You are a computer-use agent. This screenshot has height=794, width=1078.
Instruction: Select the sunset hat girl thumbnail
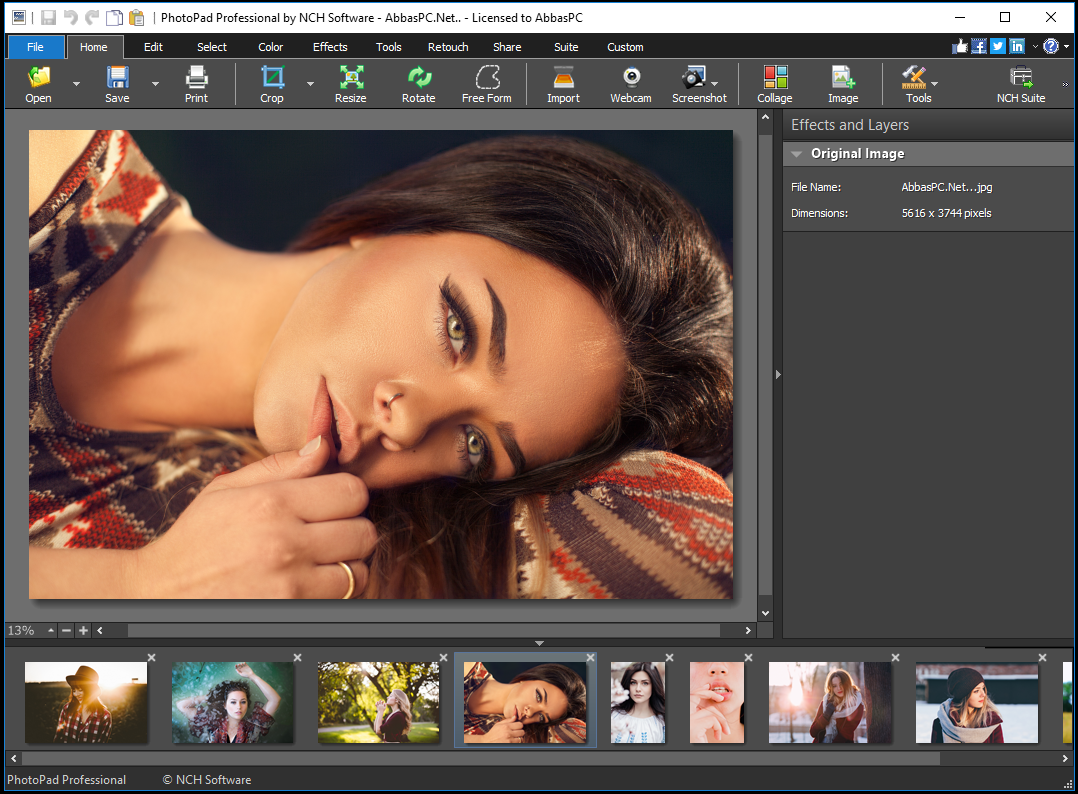pos(86,703)
